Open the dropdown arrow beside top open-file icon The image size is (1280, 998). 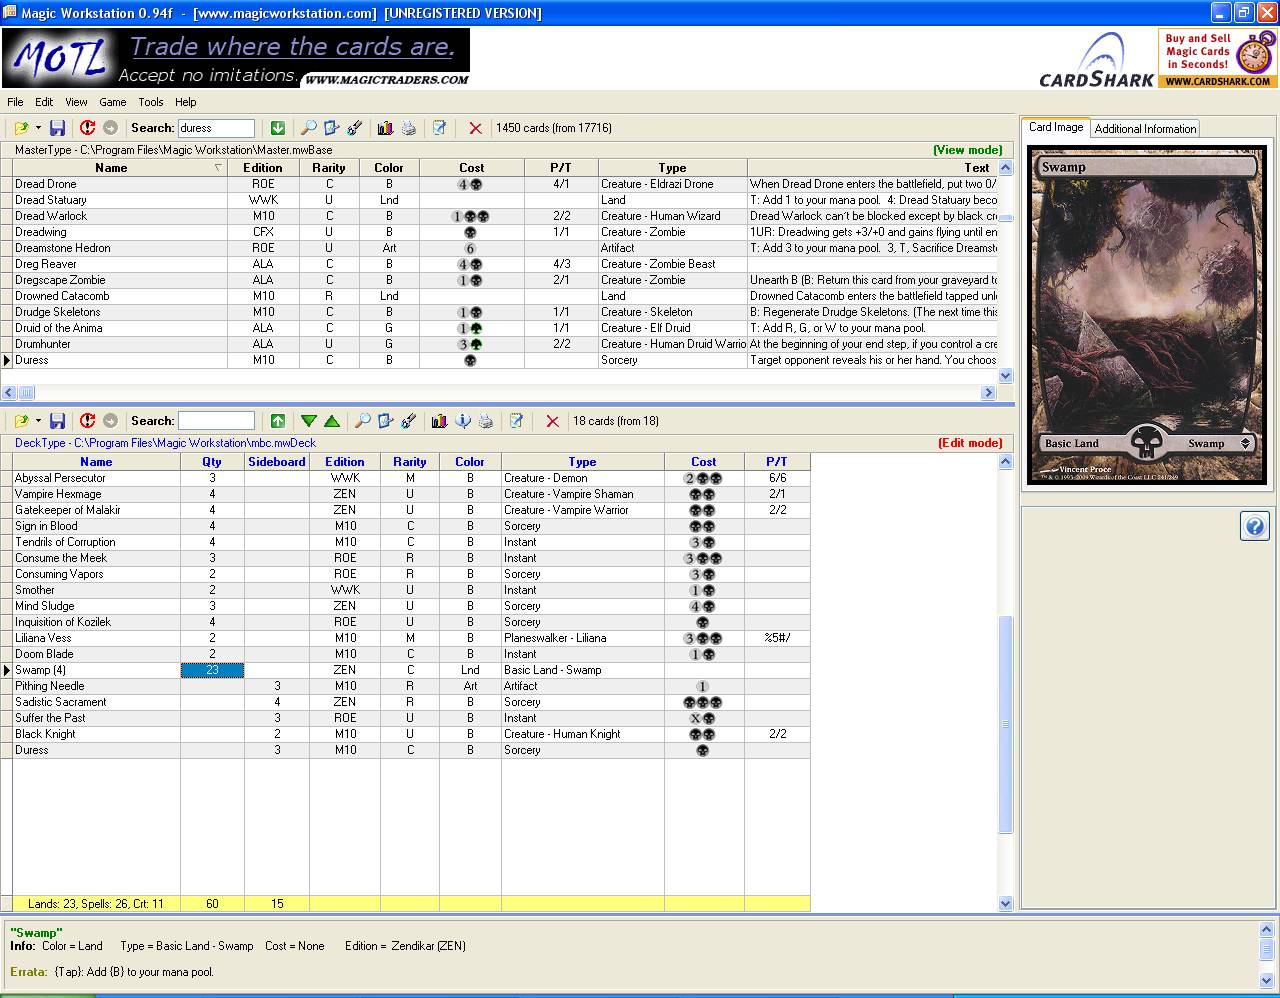[x=38, y=128]
